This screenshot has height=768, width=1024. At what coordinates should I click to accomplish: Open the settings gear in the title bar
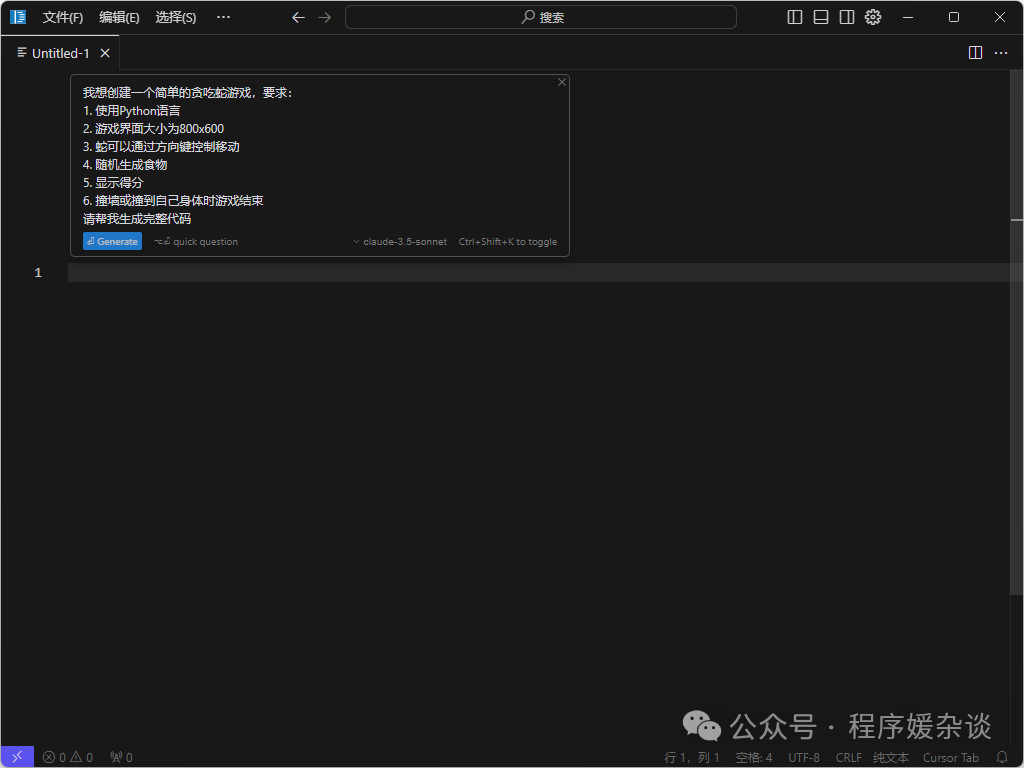click(x=872, y=17)
